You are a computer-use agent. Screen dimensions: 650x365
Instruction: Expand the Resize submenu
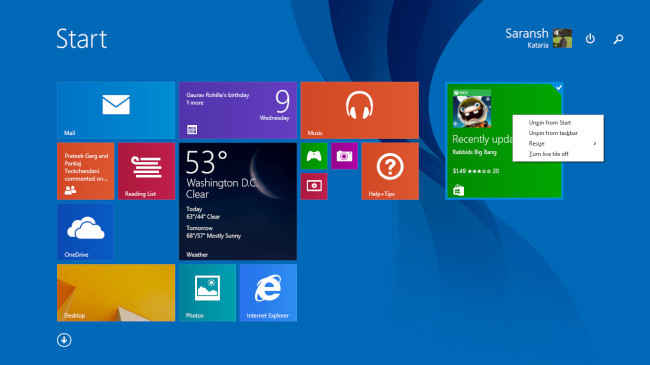558,144
